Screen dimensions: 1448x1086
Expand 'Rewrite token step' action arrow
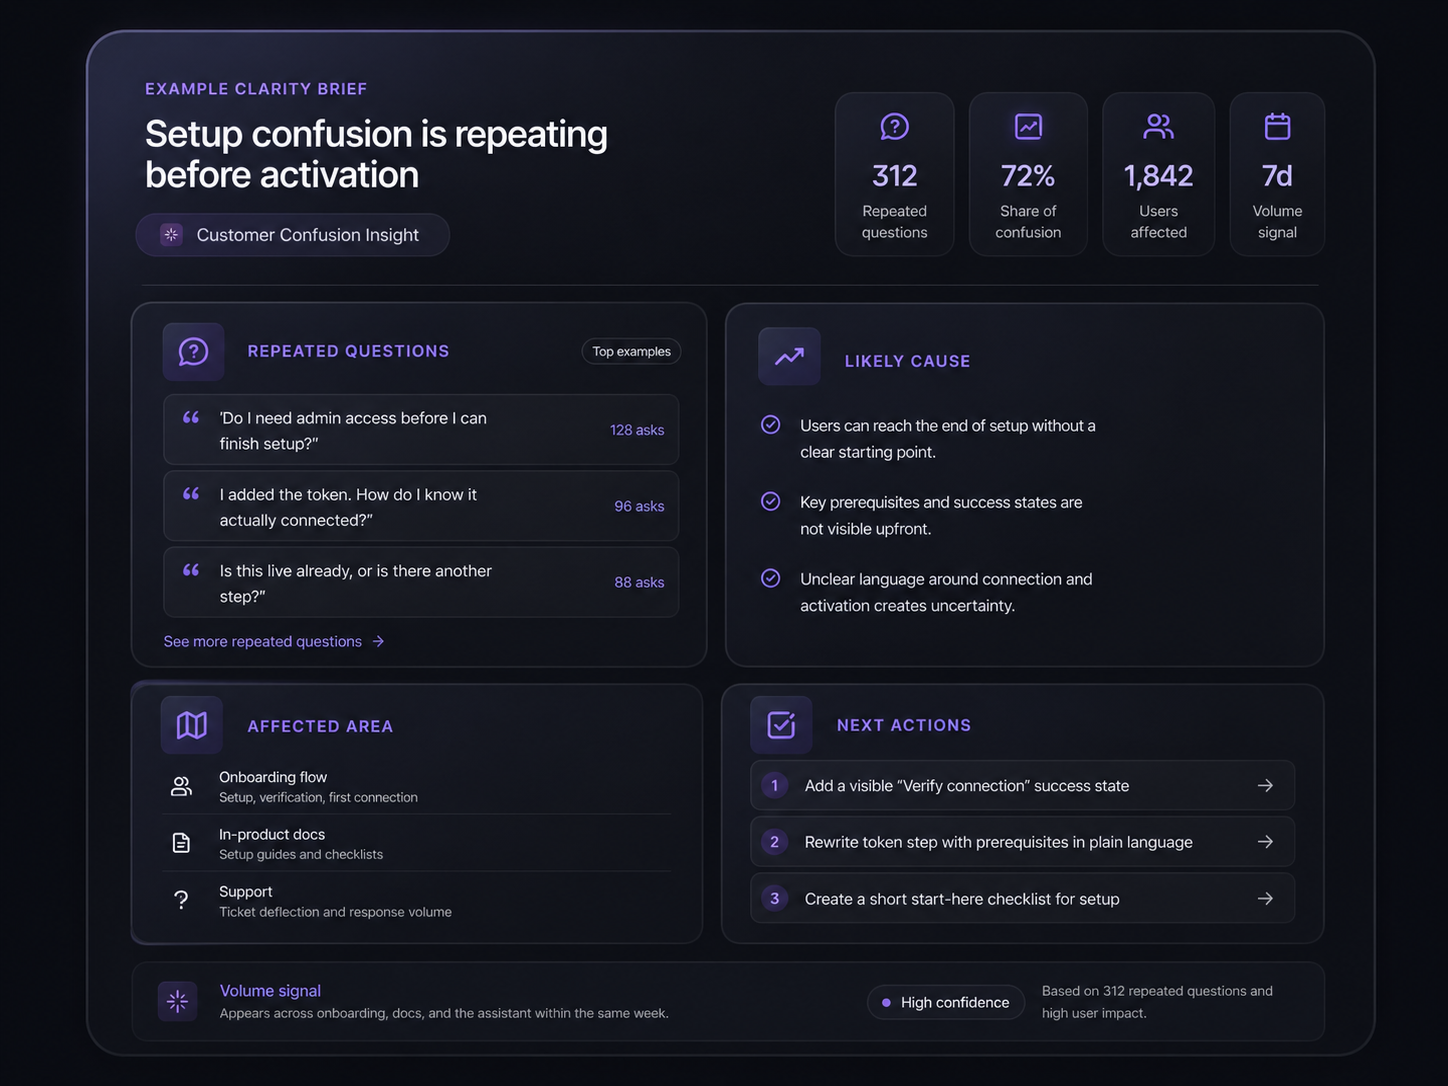click(x=1265, y=842)
